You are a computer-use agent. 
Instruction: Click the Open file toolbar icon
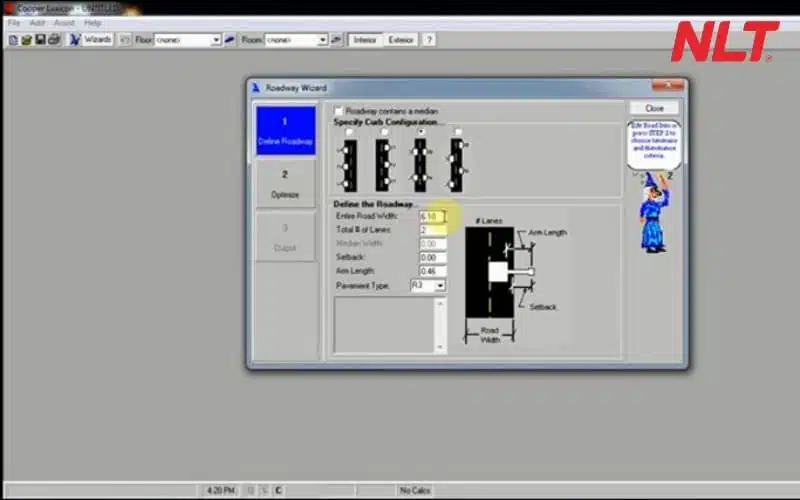[27, 40]
